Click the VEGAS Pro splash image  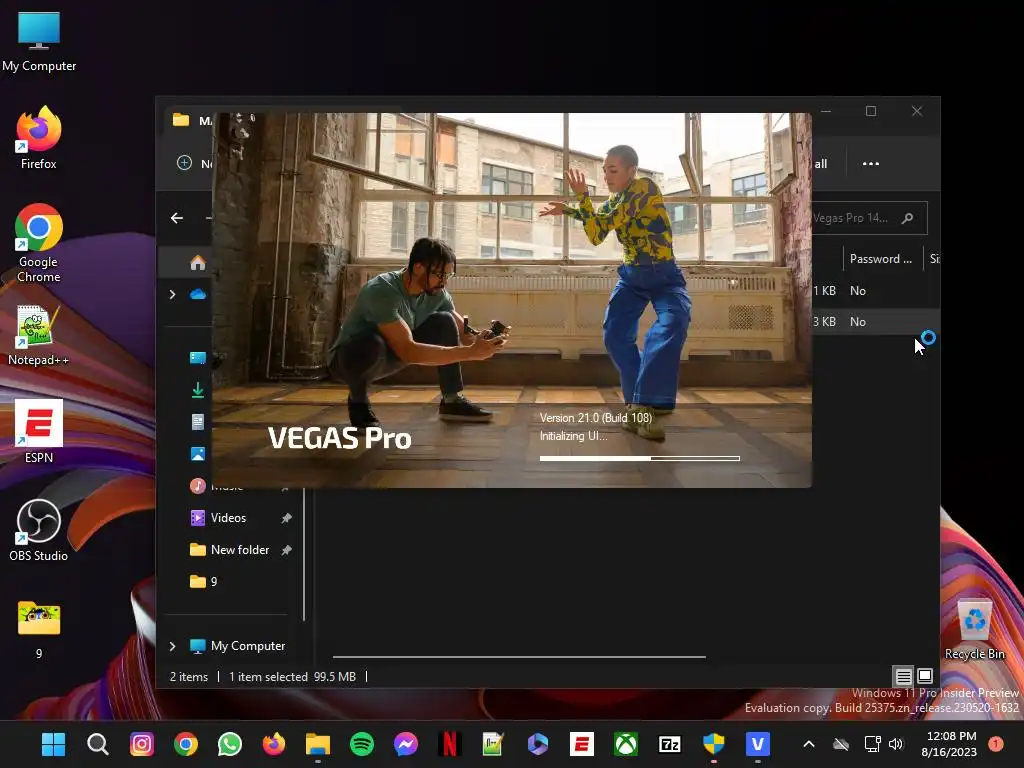(x=512, y=300)
